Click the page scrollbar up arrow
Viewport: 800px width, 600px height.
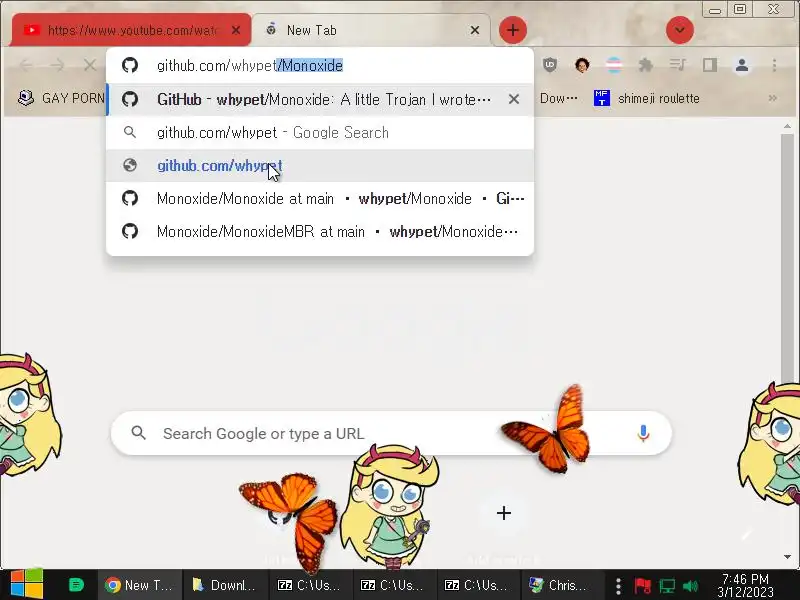tap(787, 126)
